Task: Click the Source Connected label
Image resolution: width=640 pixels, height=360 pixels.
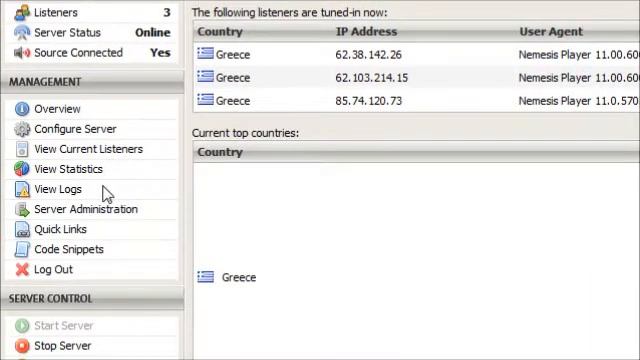Action: (x=78, y=53)
